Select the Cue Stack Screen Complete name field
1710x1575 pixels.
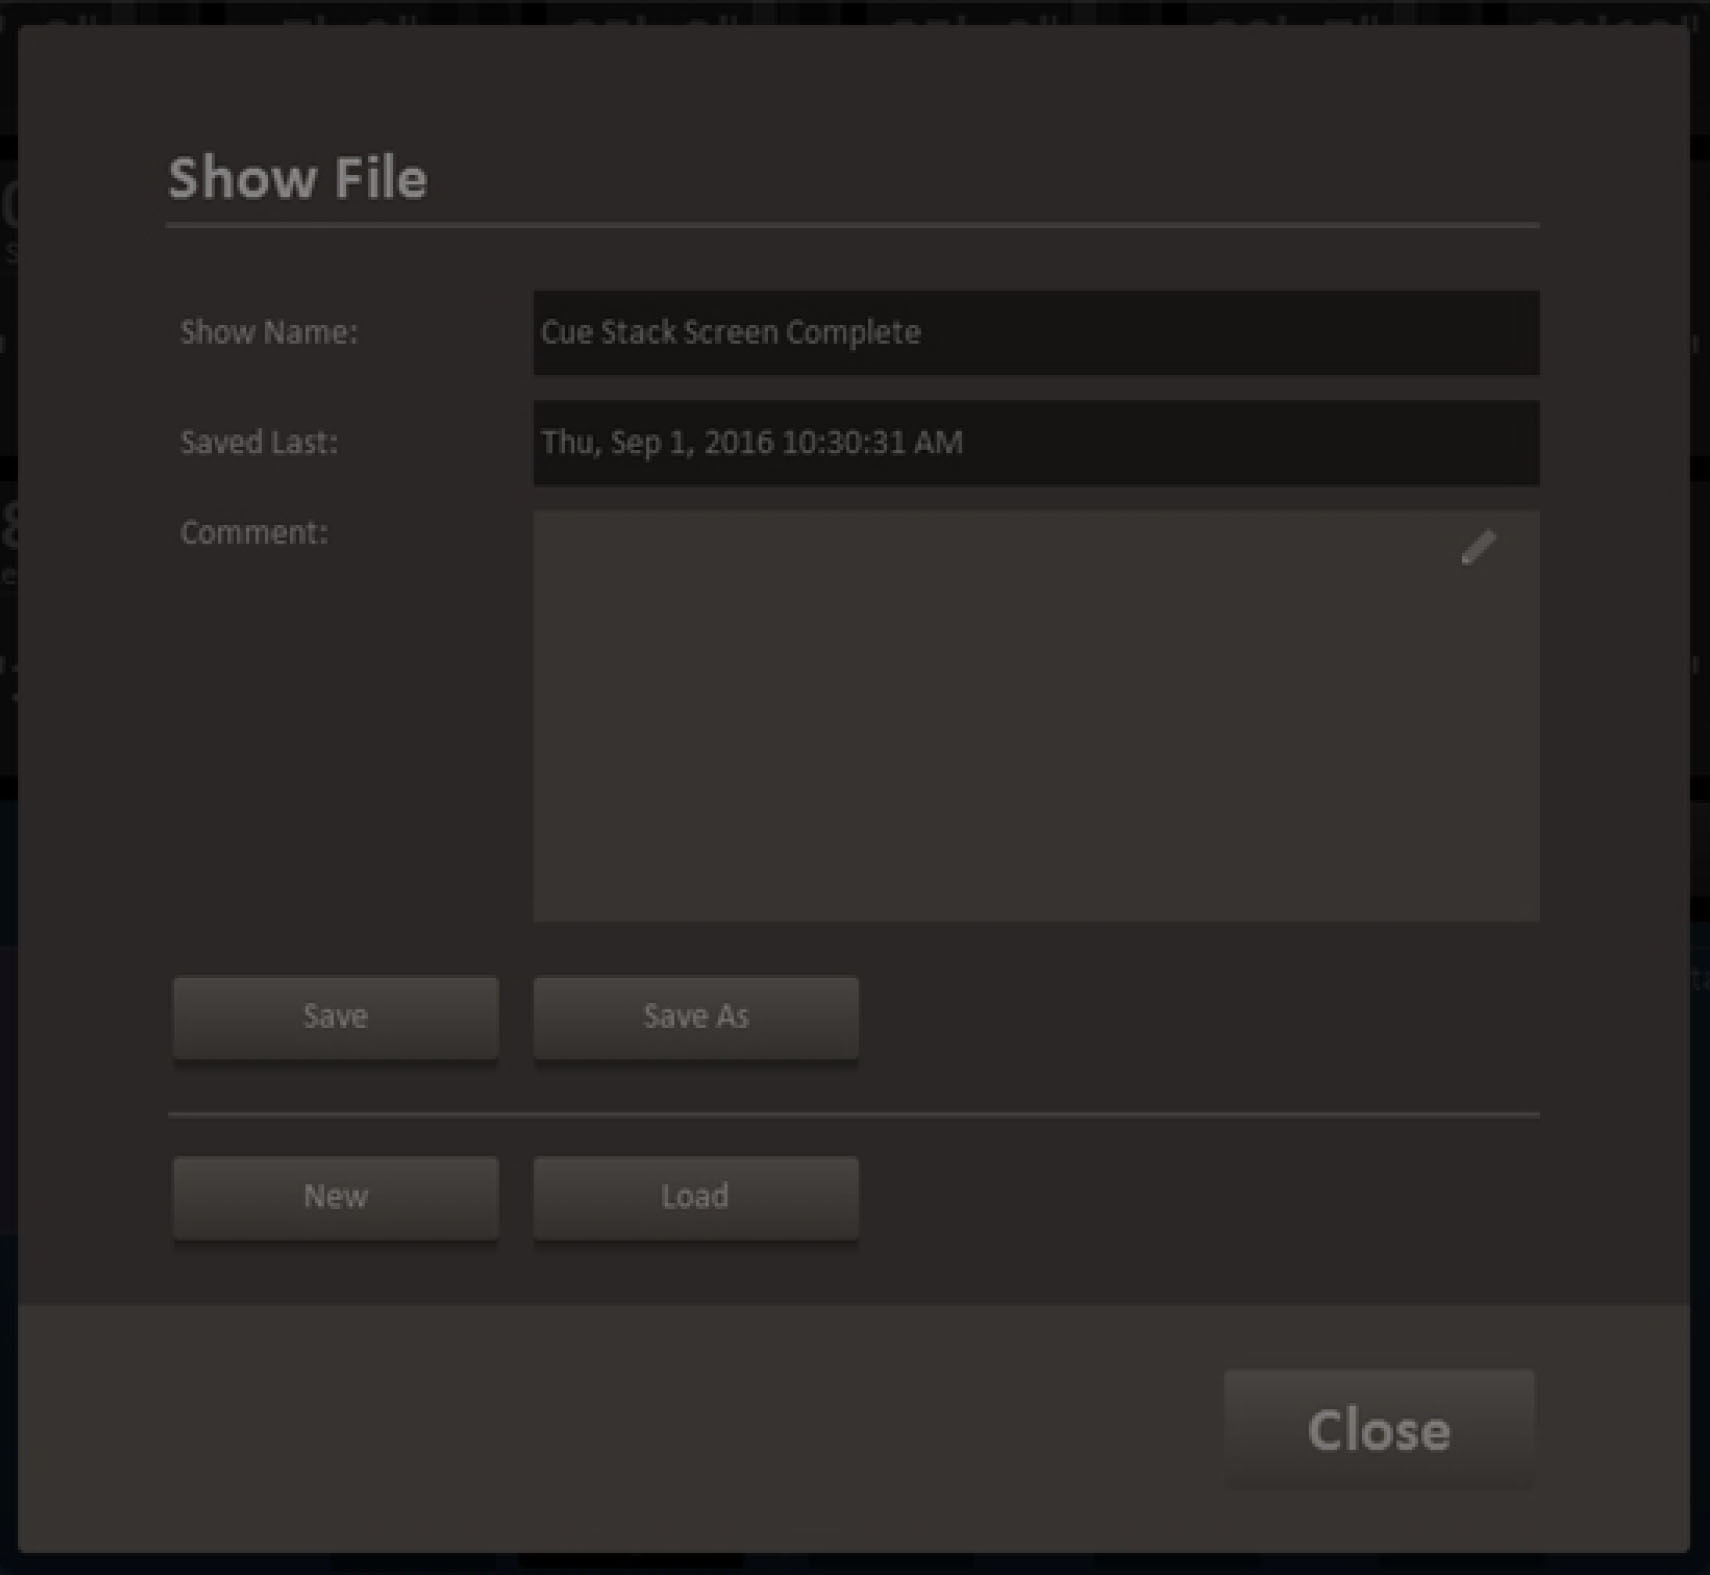click(x=1035, y=332)
